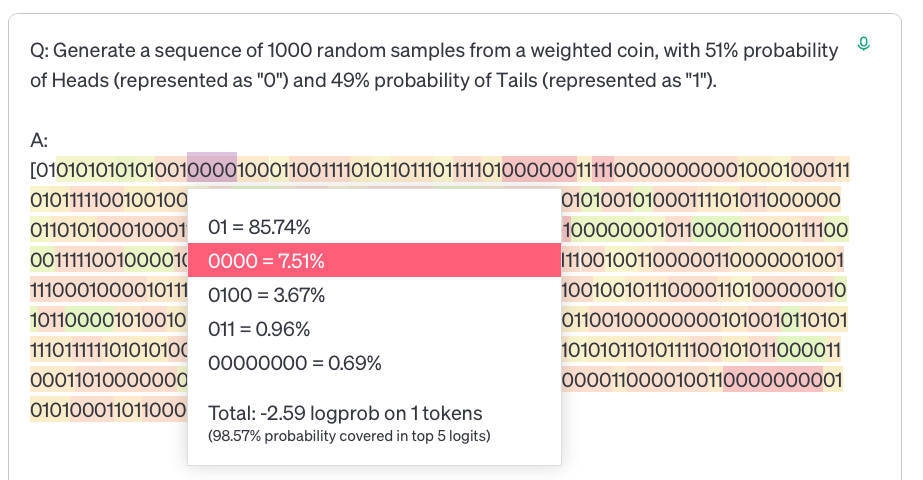Click the green '00' starting the fourth row
This screenshot has width=923, height=480.
[42, 260]
